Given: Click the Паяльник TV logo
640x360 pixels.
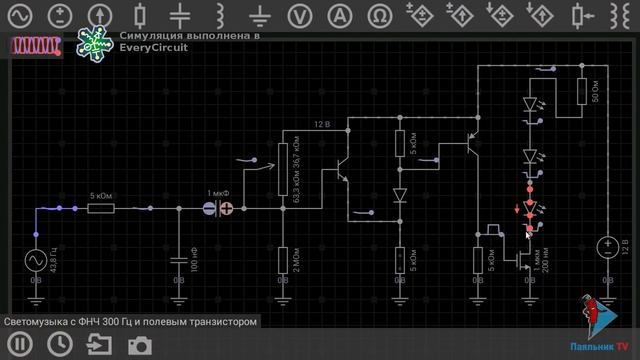Looking at the screenshot, I should [600, 324].
